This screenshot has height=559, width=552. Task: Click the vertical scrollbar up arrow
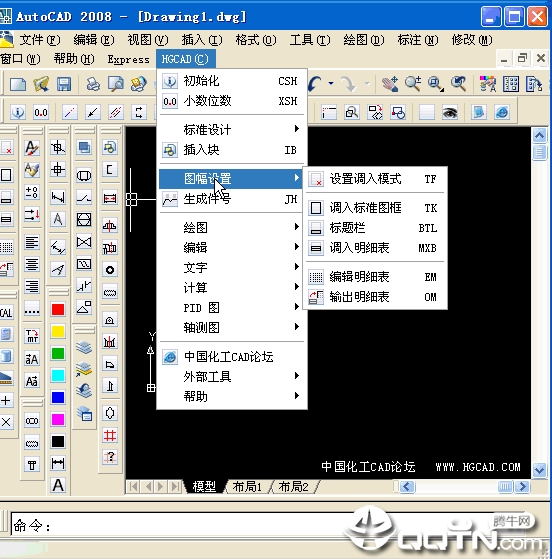pos(540,135)
